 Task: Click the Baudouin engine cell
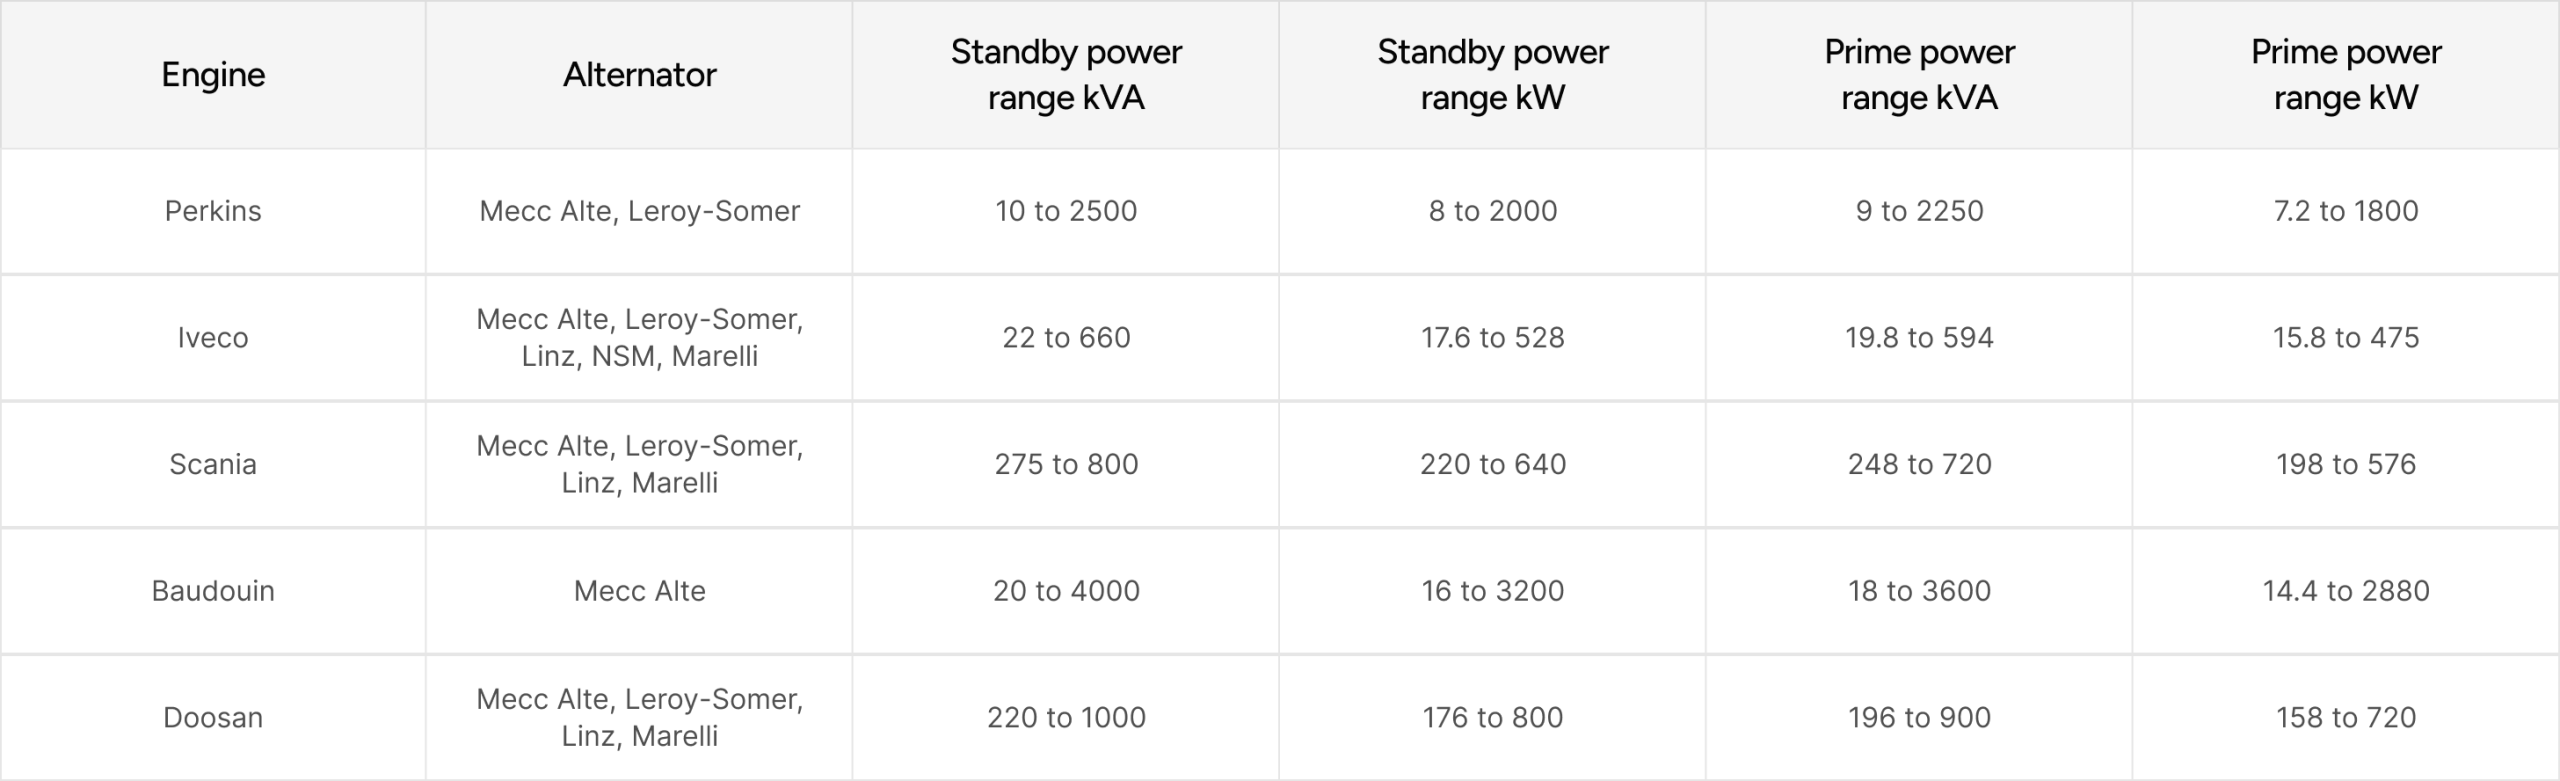[213, 591]
